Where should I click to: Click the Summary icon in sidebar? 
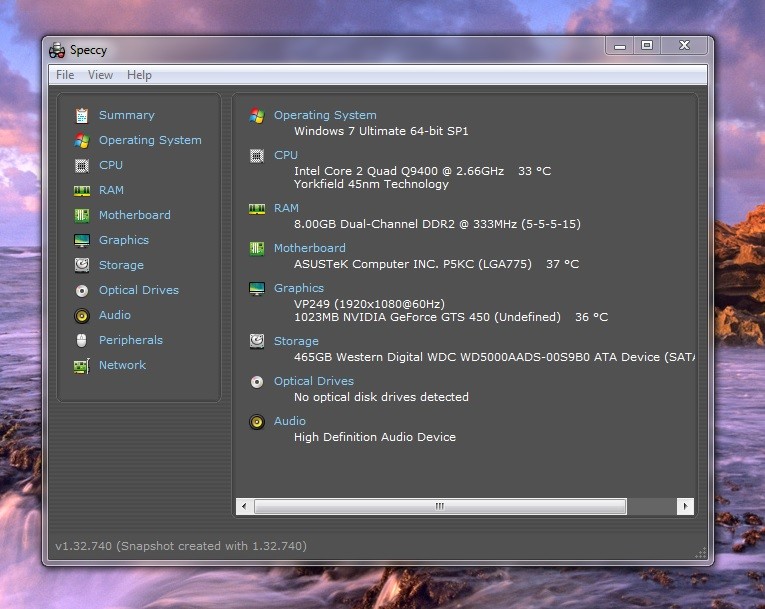click(x=82, y=115)
